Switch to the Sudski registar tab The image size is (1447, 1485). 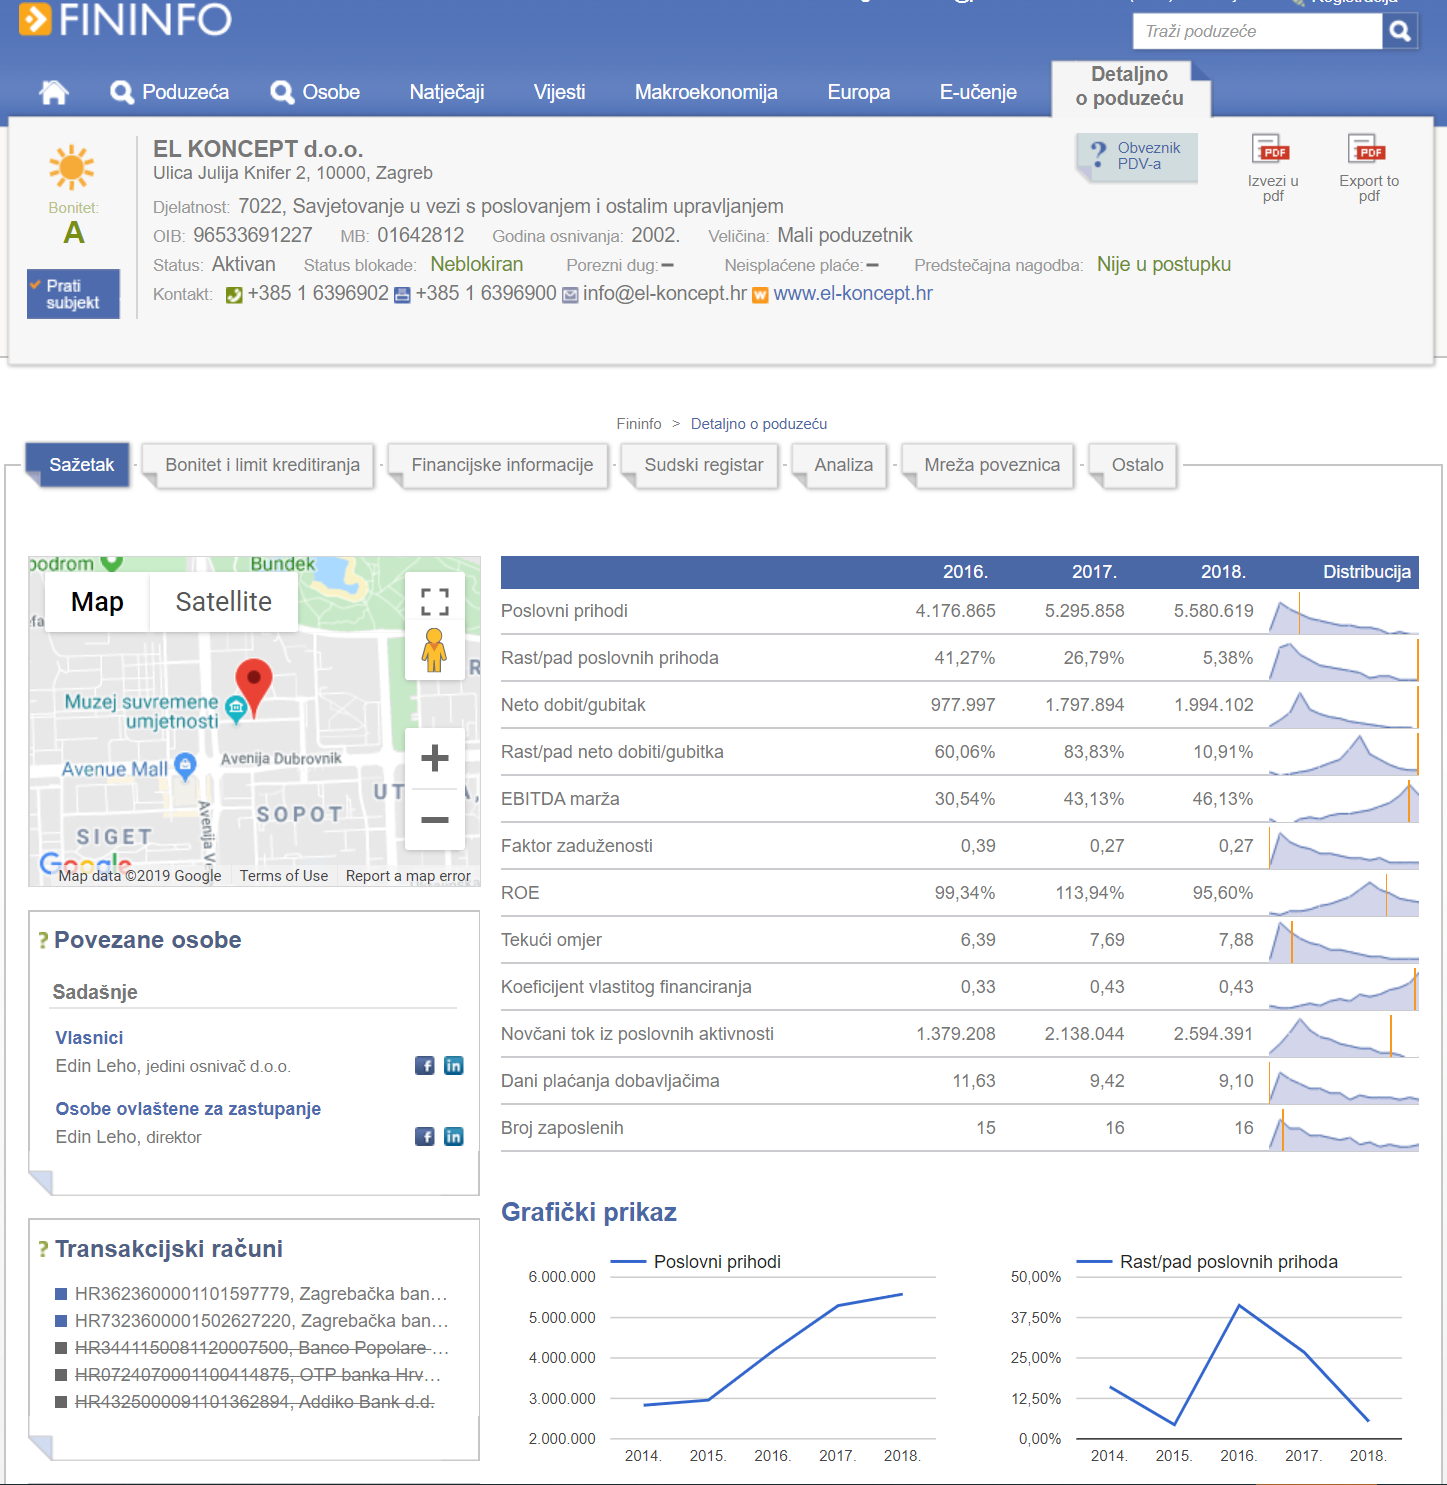click(x=703, y=465)
